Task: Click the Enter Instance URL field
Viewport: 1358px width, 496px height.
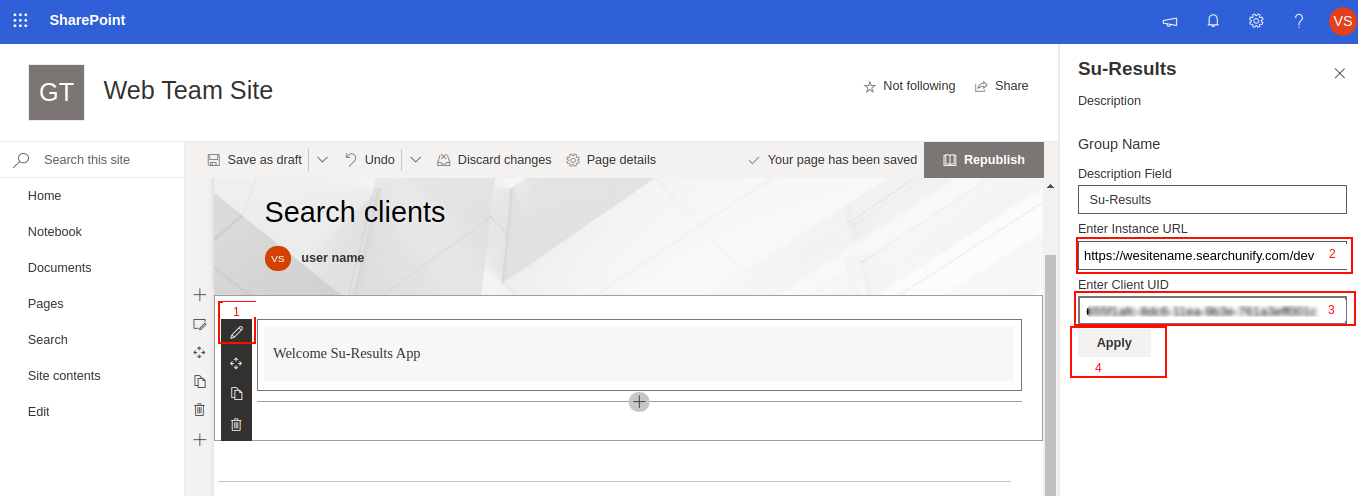Action: click(1200, 255)
